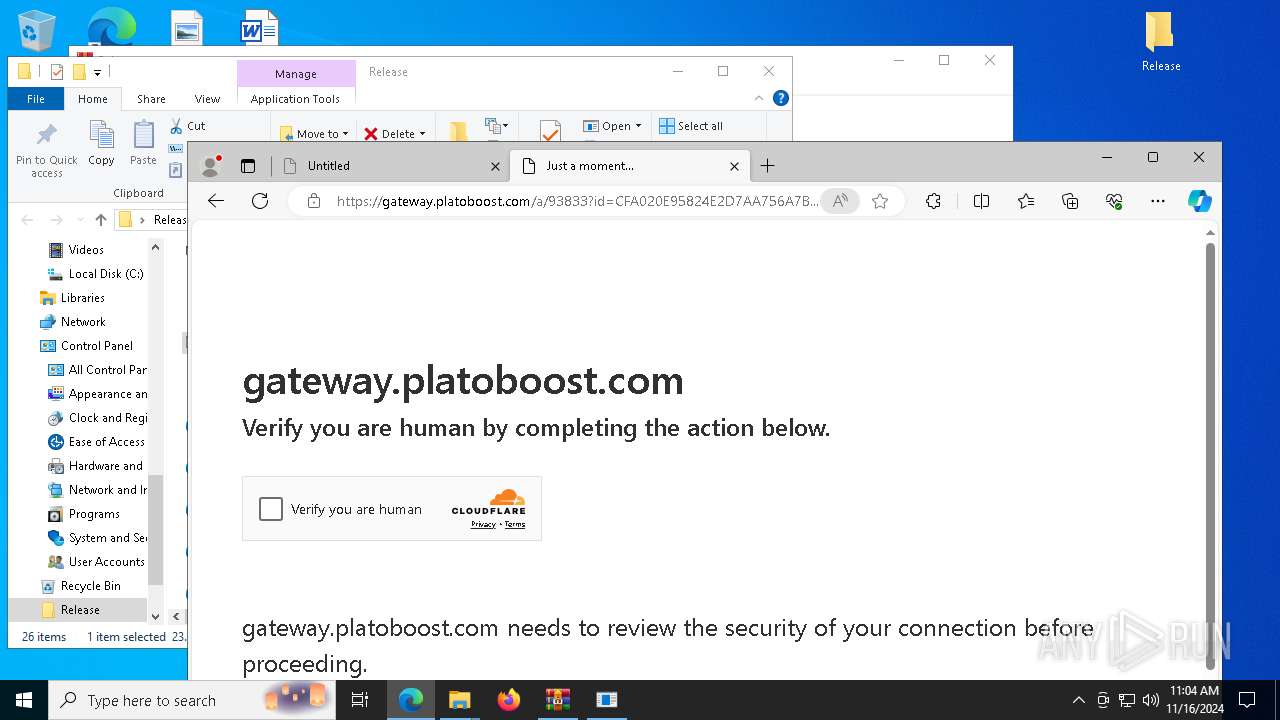The height and width of the screenshot is (720, 1280).
Task: Close the Just a moment tab
Action: 735,166
